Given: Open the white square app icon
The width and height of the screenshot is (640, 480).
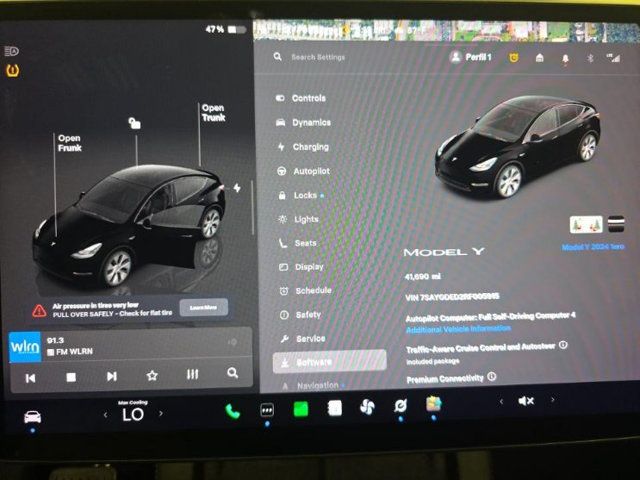Looking at the screenshot, I should 335,408.
